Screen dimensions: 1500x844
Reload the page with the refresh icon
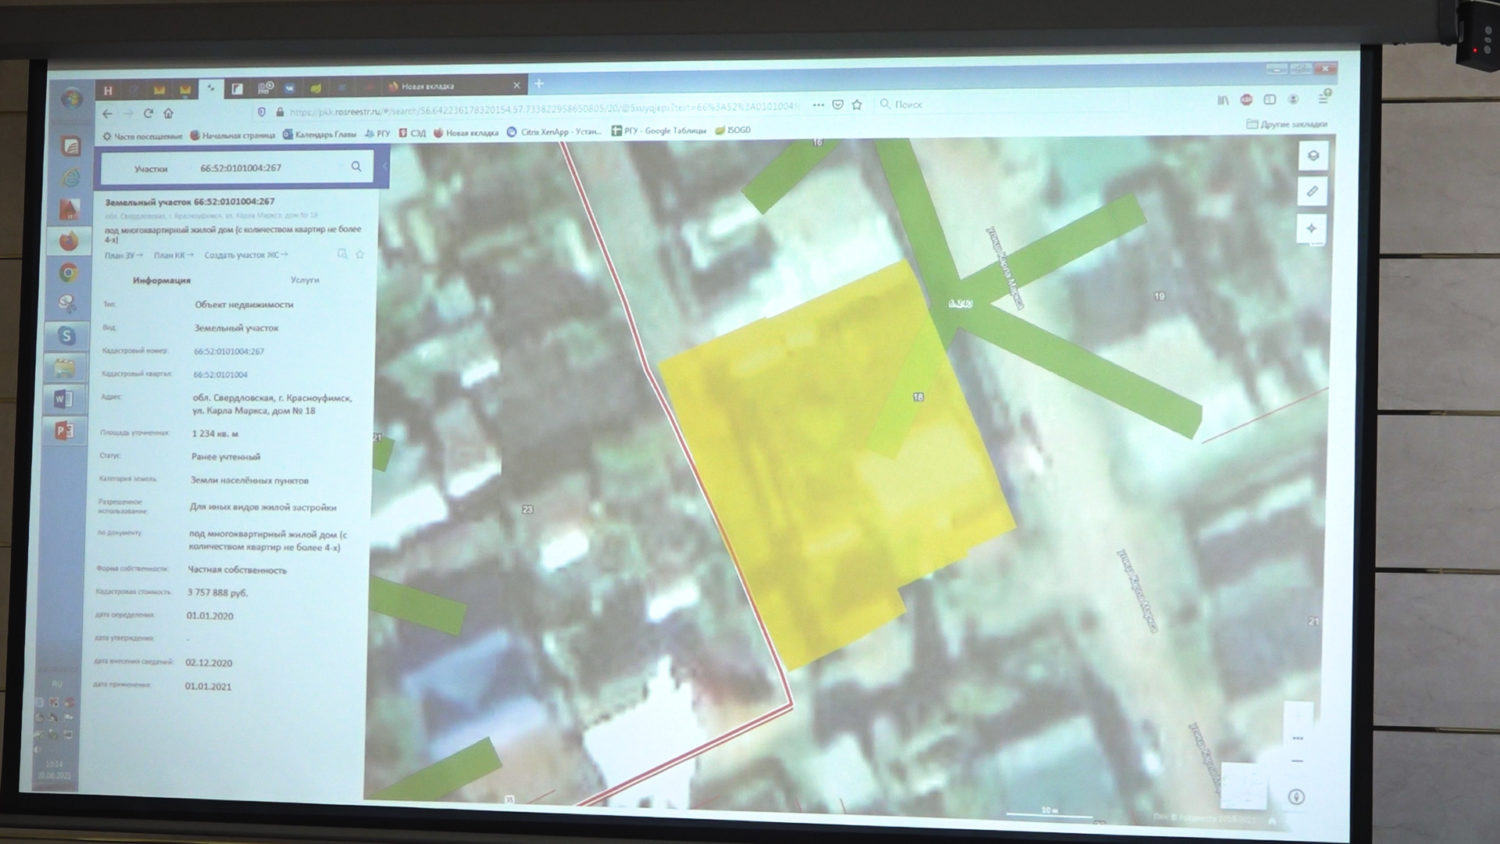click(148, 114)
